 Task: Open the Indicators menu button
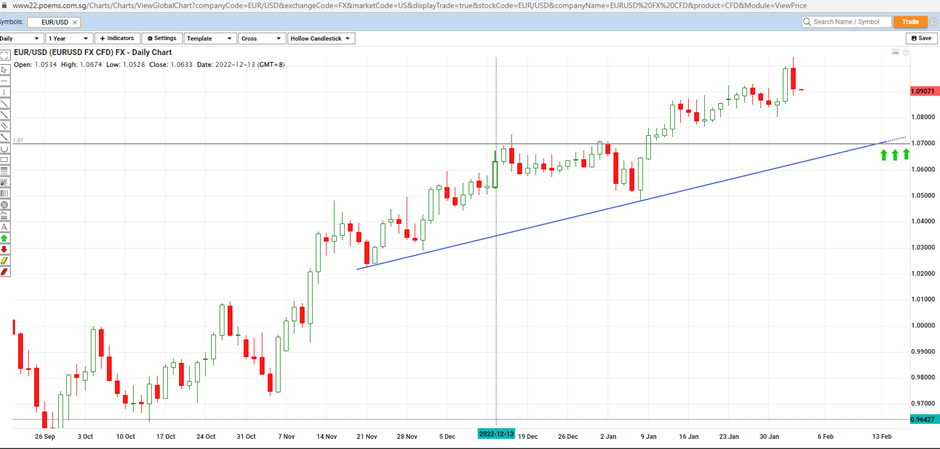coord(117,38)
